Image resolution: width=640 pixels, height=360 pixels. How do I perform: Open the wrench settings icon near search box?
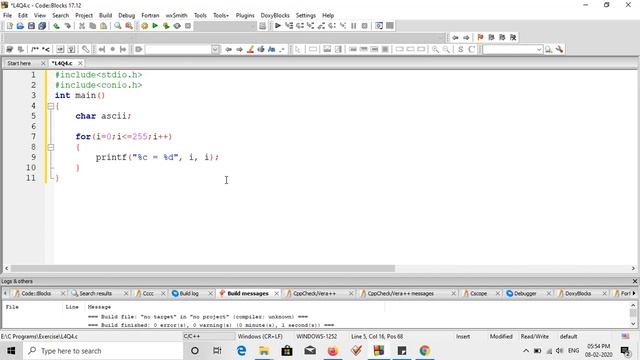click(560, 49)
